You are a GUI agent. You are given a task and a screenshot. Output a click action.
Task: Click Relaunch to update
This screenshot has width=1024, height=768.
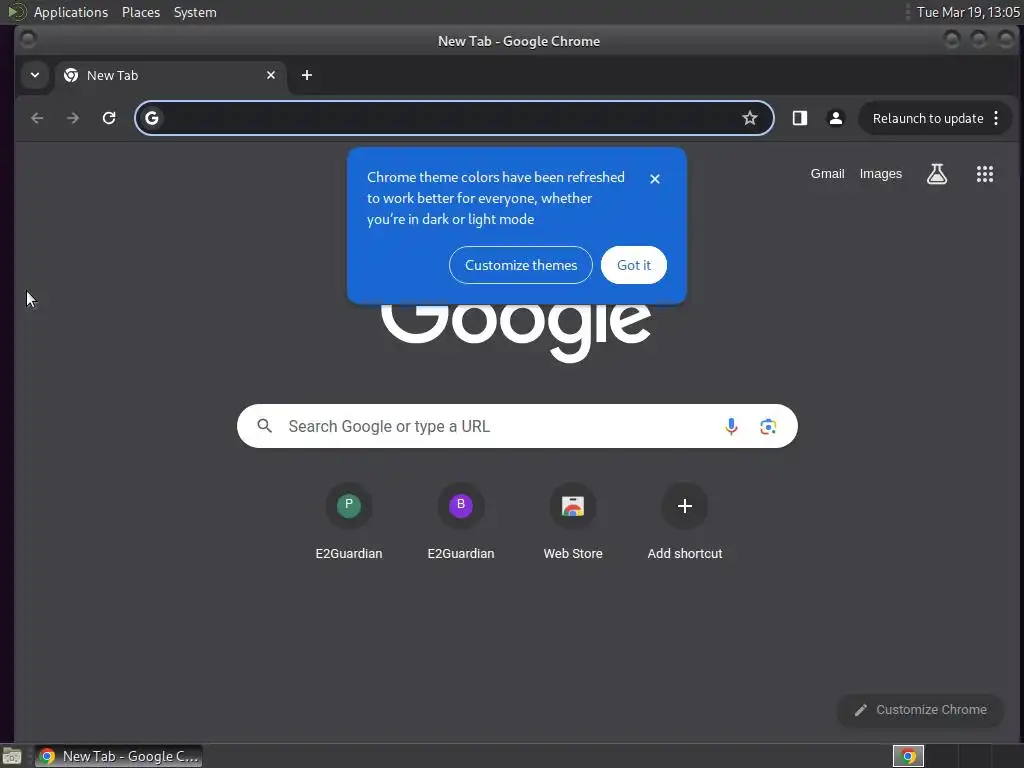tap(928, 118)
